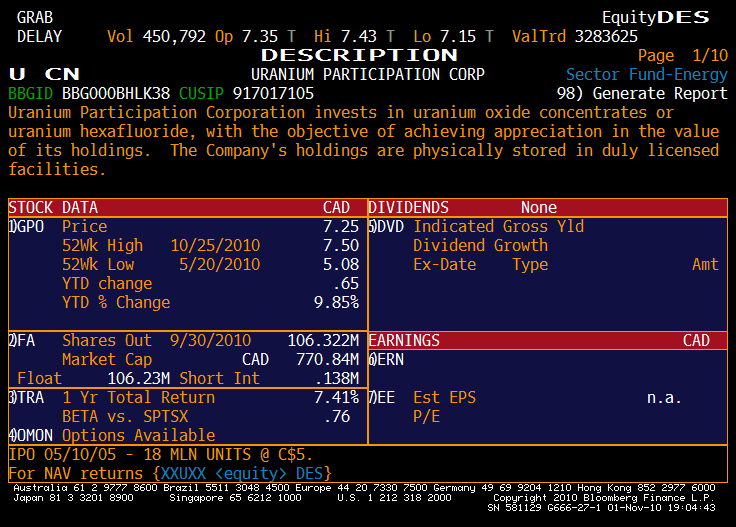Click the URANIUM PARTICIPATION CORP title
Viewport: 736px width, 527px height.
[368, 74]
